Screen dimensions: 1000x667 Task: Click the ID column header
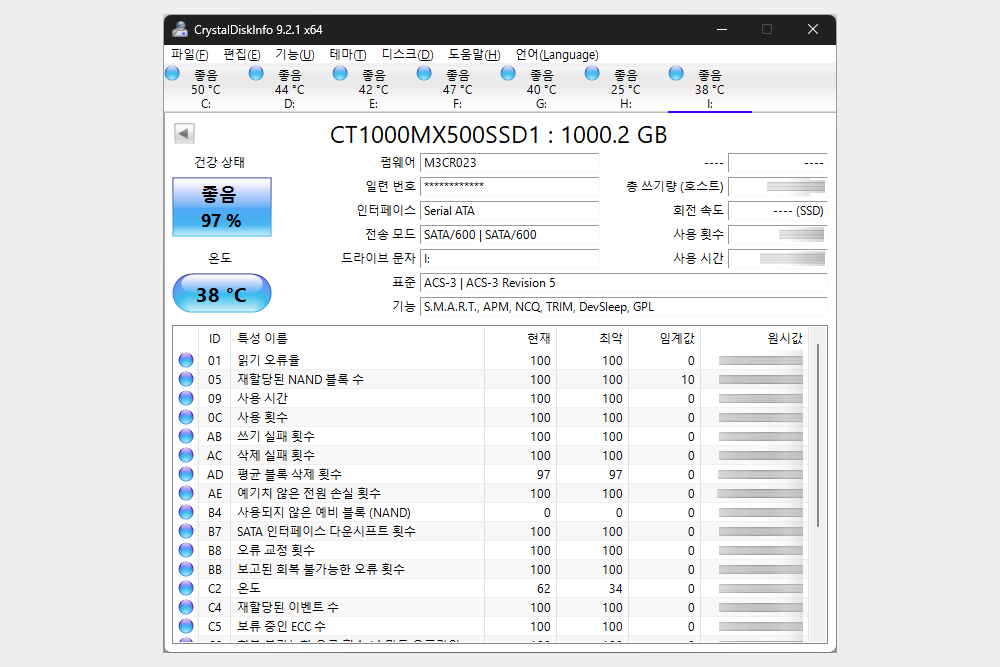click(214, 339)
